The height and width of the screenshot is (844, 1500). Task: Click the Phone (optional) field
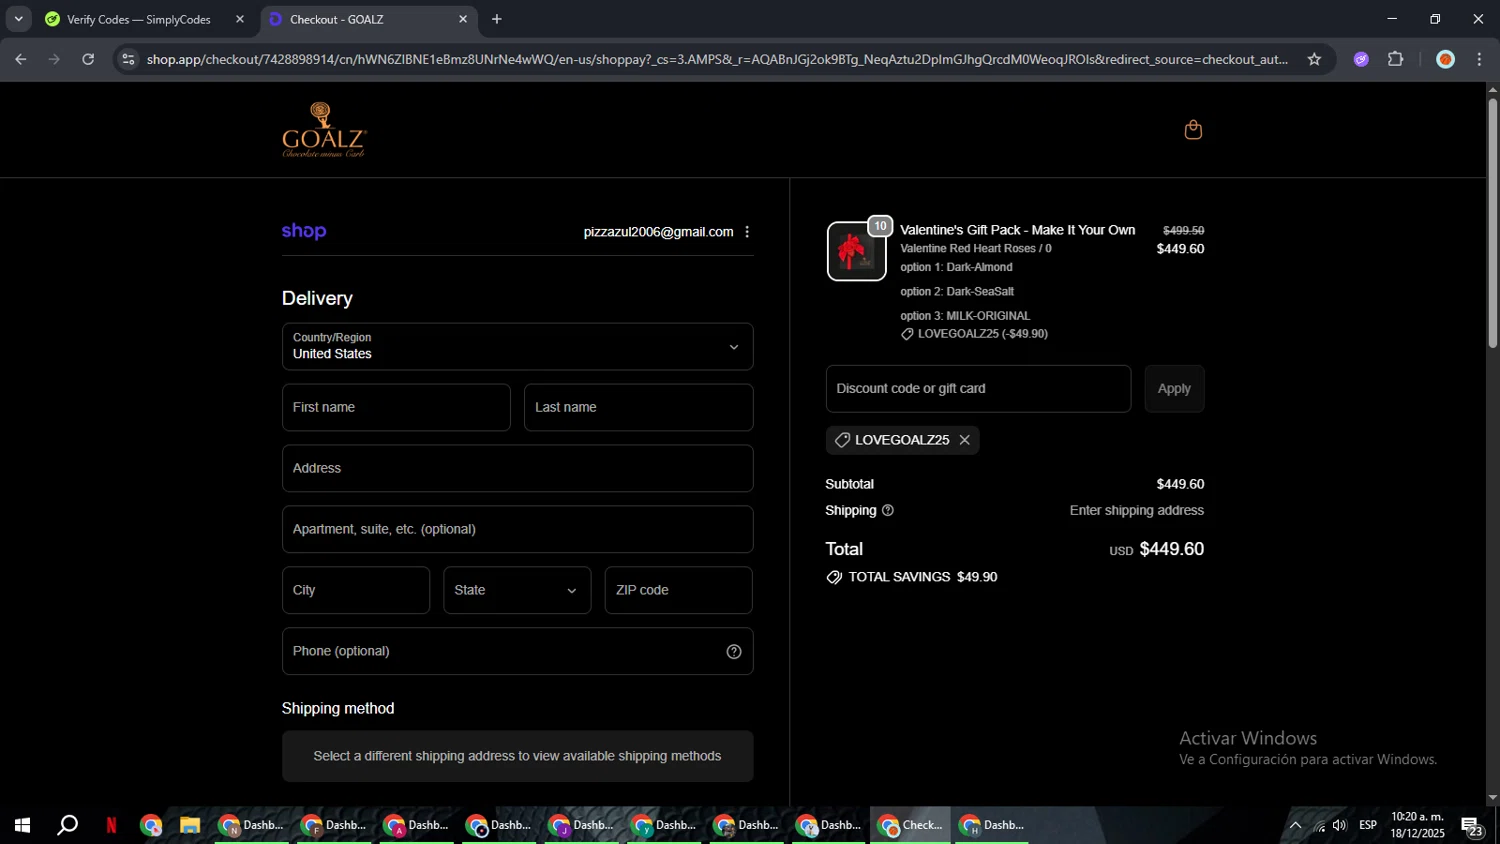(x=518, y=651)
